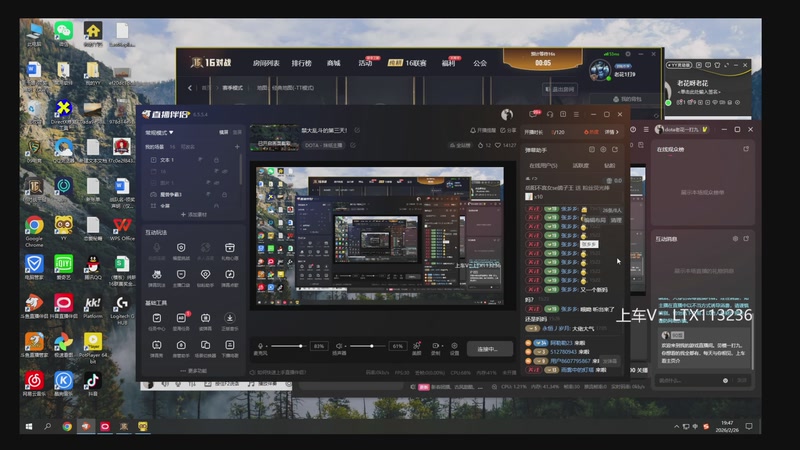Image resolution: width=800 pixels, height=450 pixels.
Task: Adjust the speaker volume slider
Action: pos(366,346)
